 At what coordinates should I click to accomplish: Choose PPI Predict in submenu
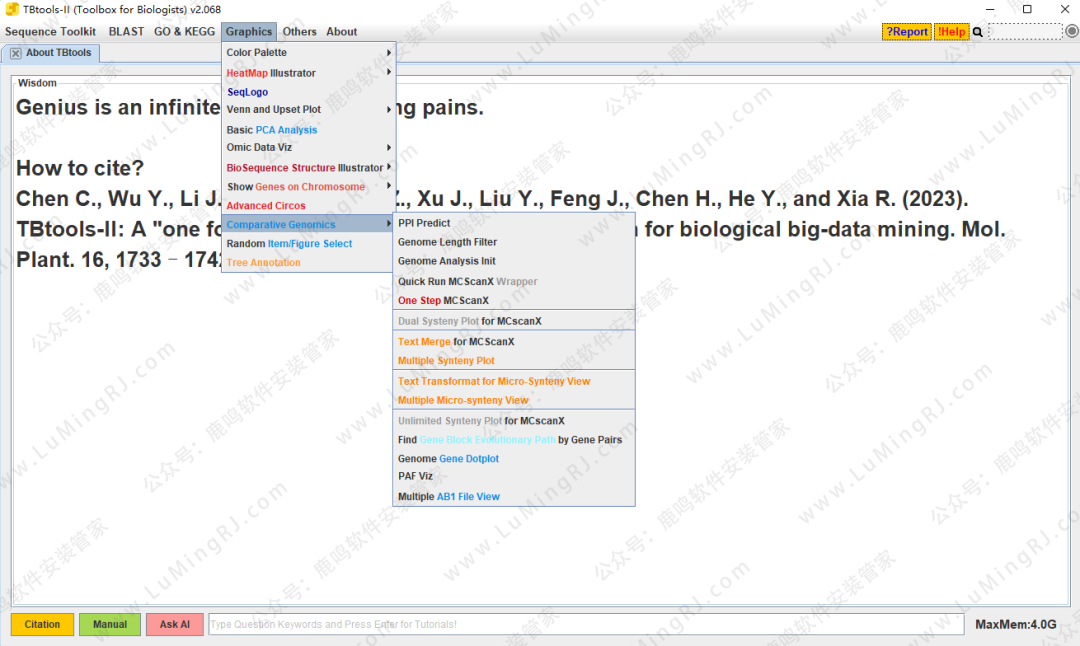[x=514, y=223]
